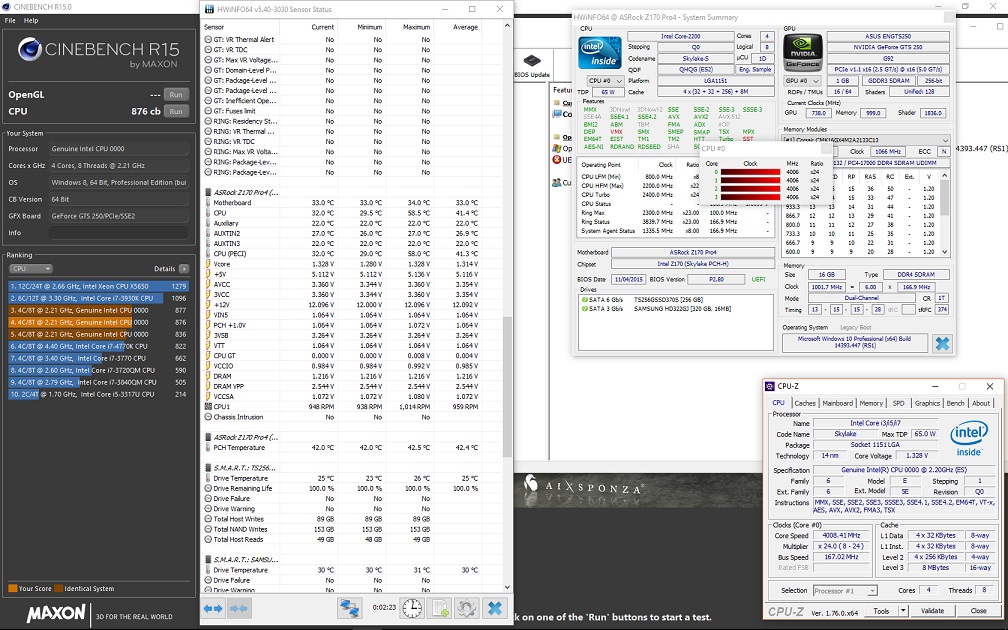
Task: Click the Maximum column header in HWiNFO
Action: click(x=417, y=27)
